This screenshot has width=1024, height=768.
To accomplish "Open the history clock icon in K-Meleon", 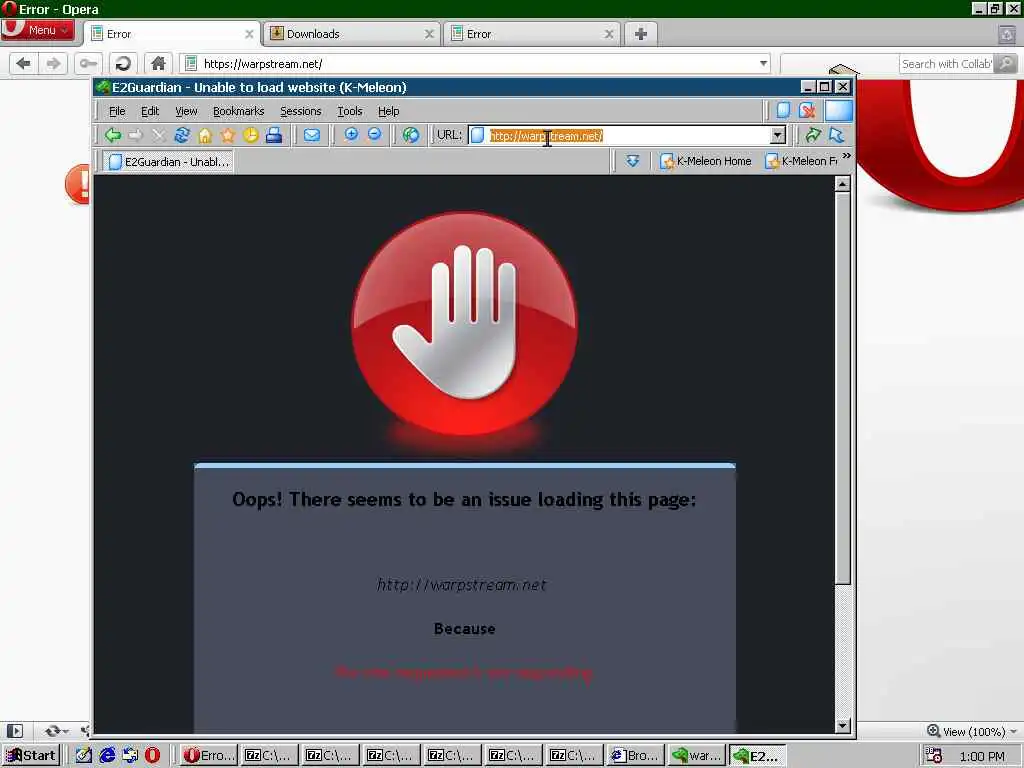I will pos(251,135).
